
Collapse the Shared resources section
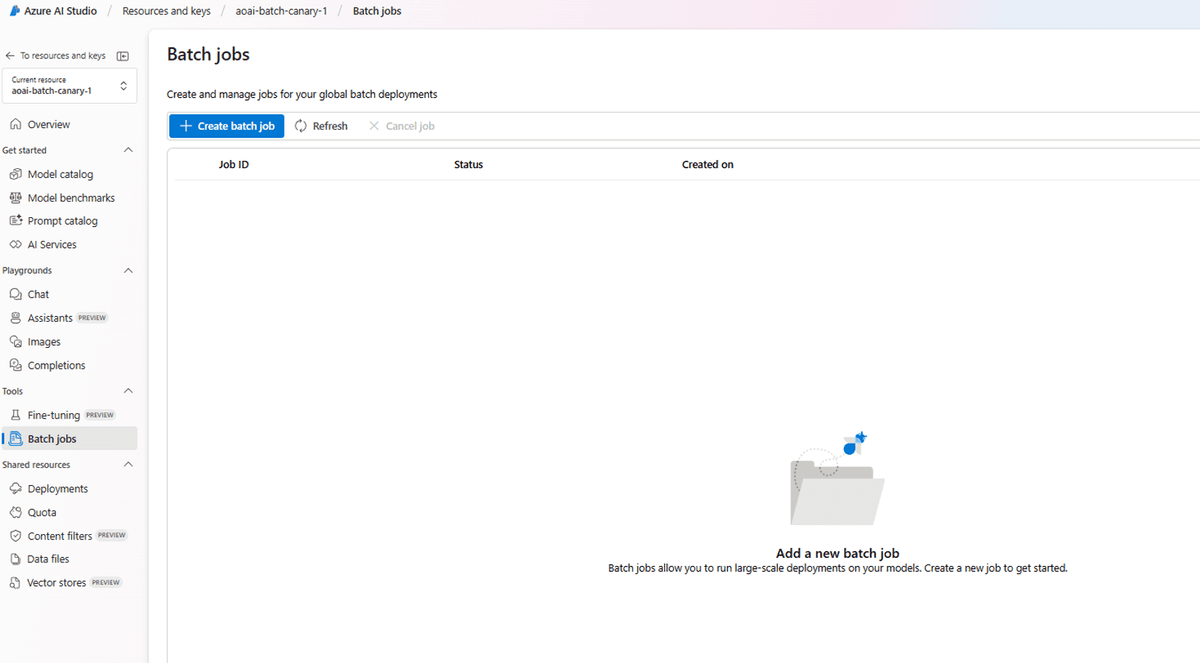click(x=127, y=463)
